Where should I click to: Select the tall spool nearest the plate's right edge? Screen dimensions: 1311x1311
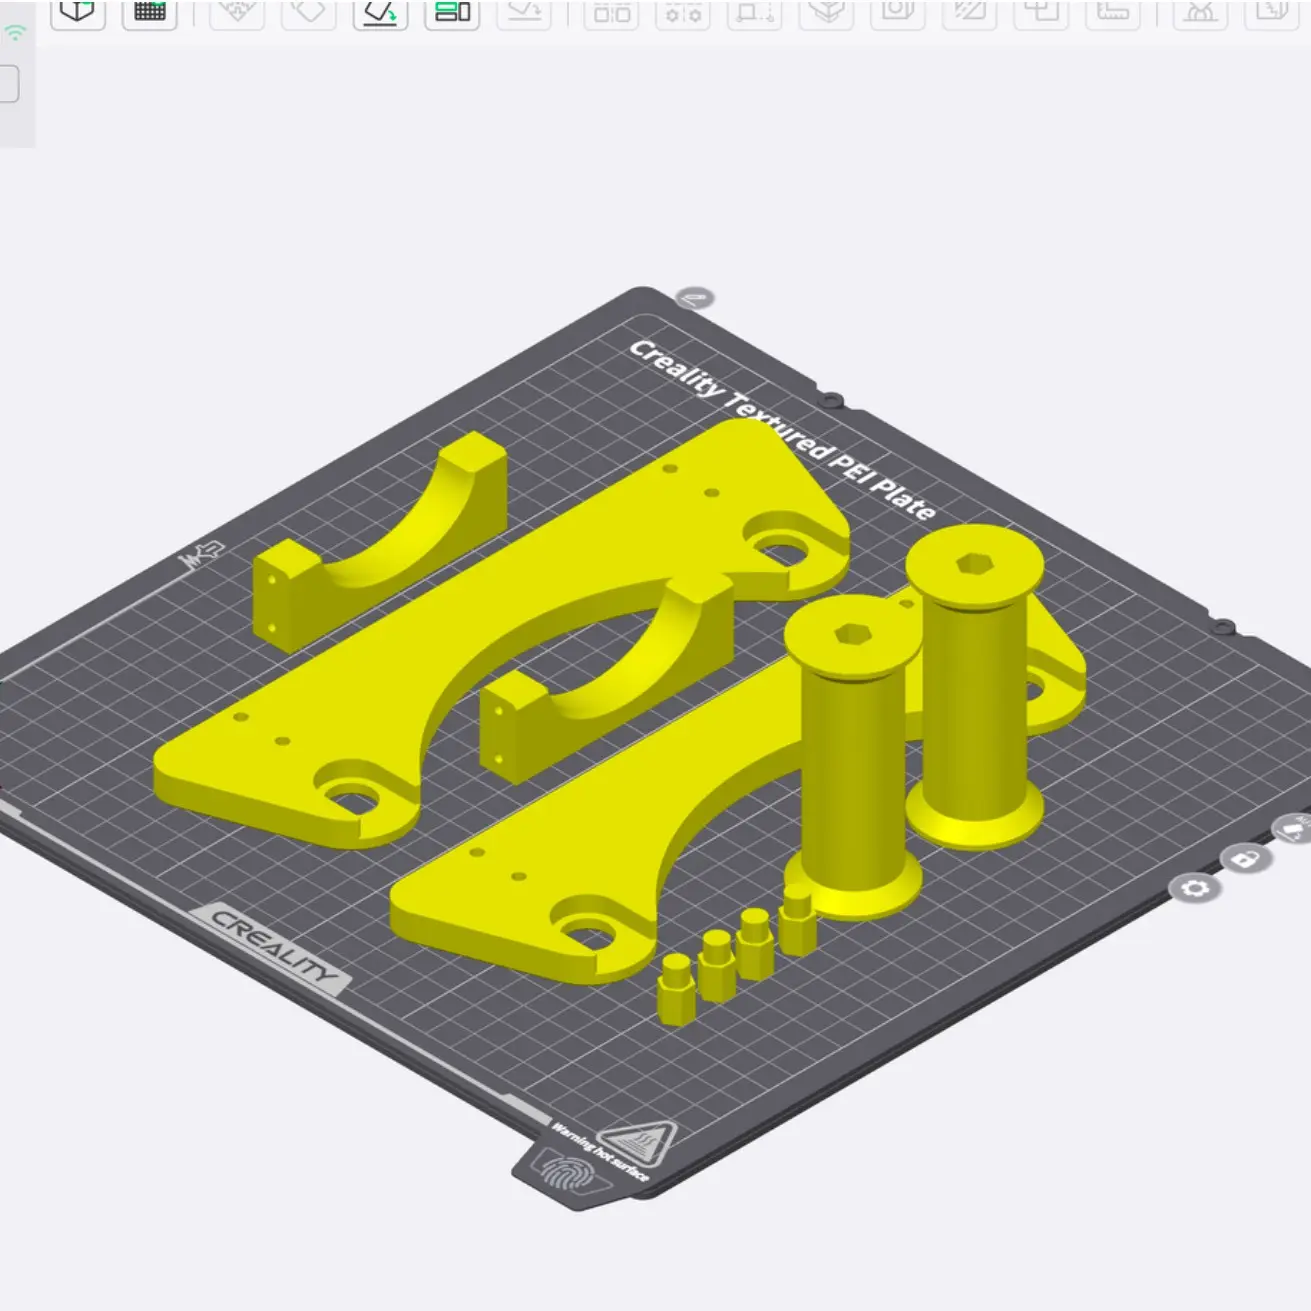coord(975,700)
